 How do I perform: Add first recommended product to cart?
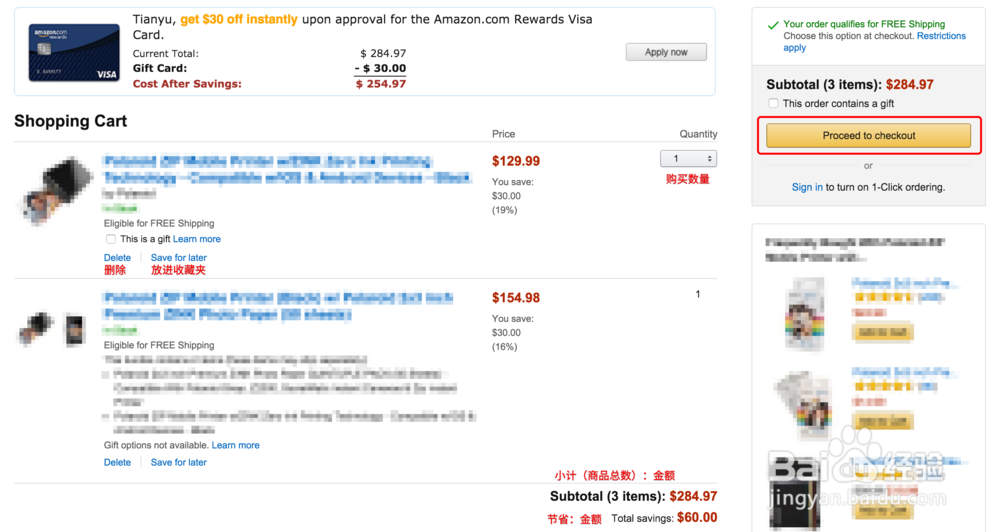(x=883, y=331)
